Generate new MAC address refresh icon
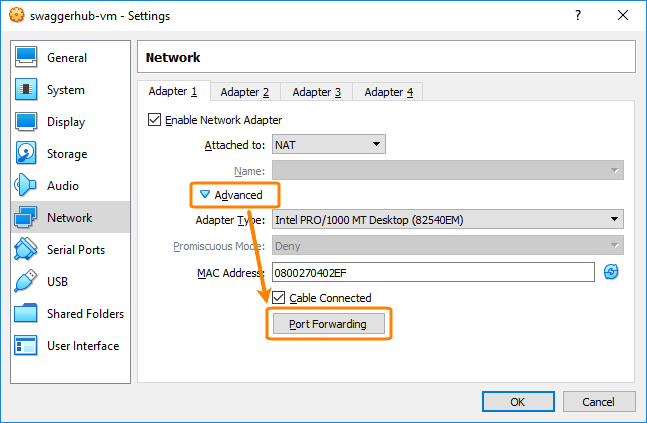 coord(611,272)
